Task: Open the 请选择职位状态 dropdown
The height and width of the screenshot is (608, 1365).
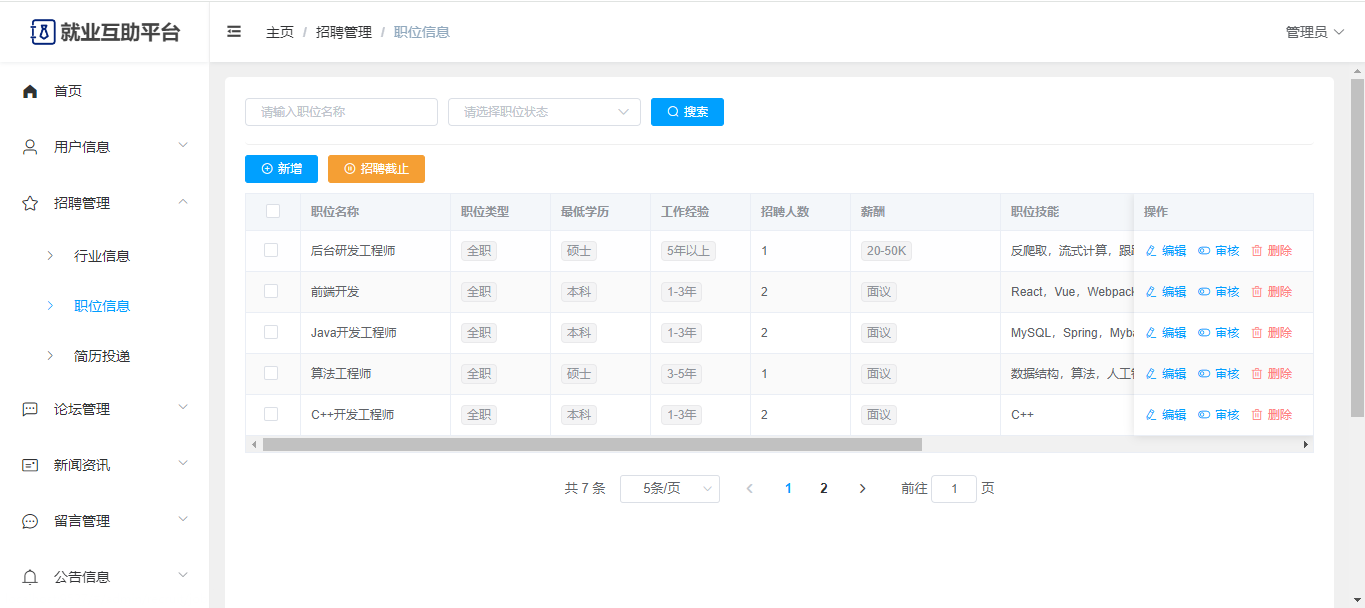Action: [x=544, y=112]
